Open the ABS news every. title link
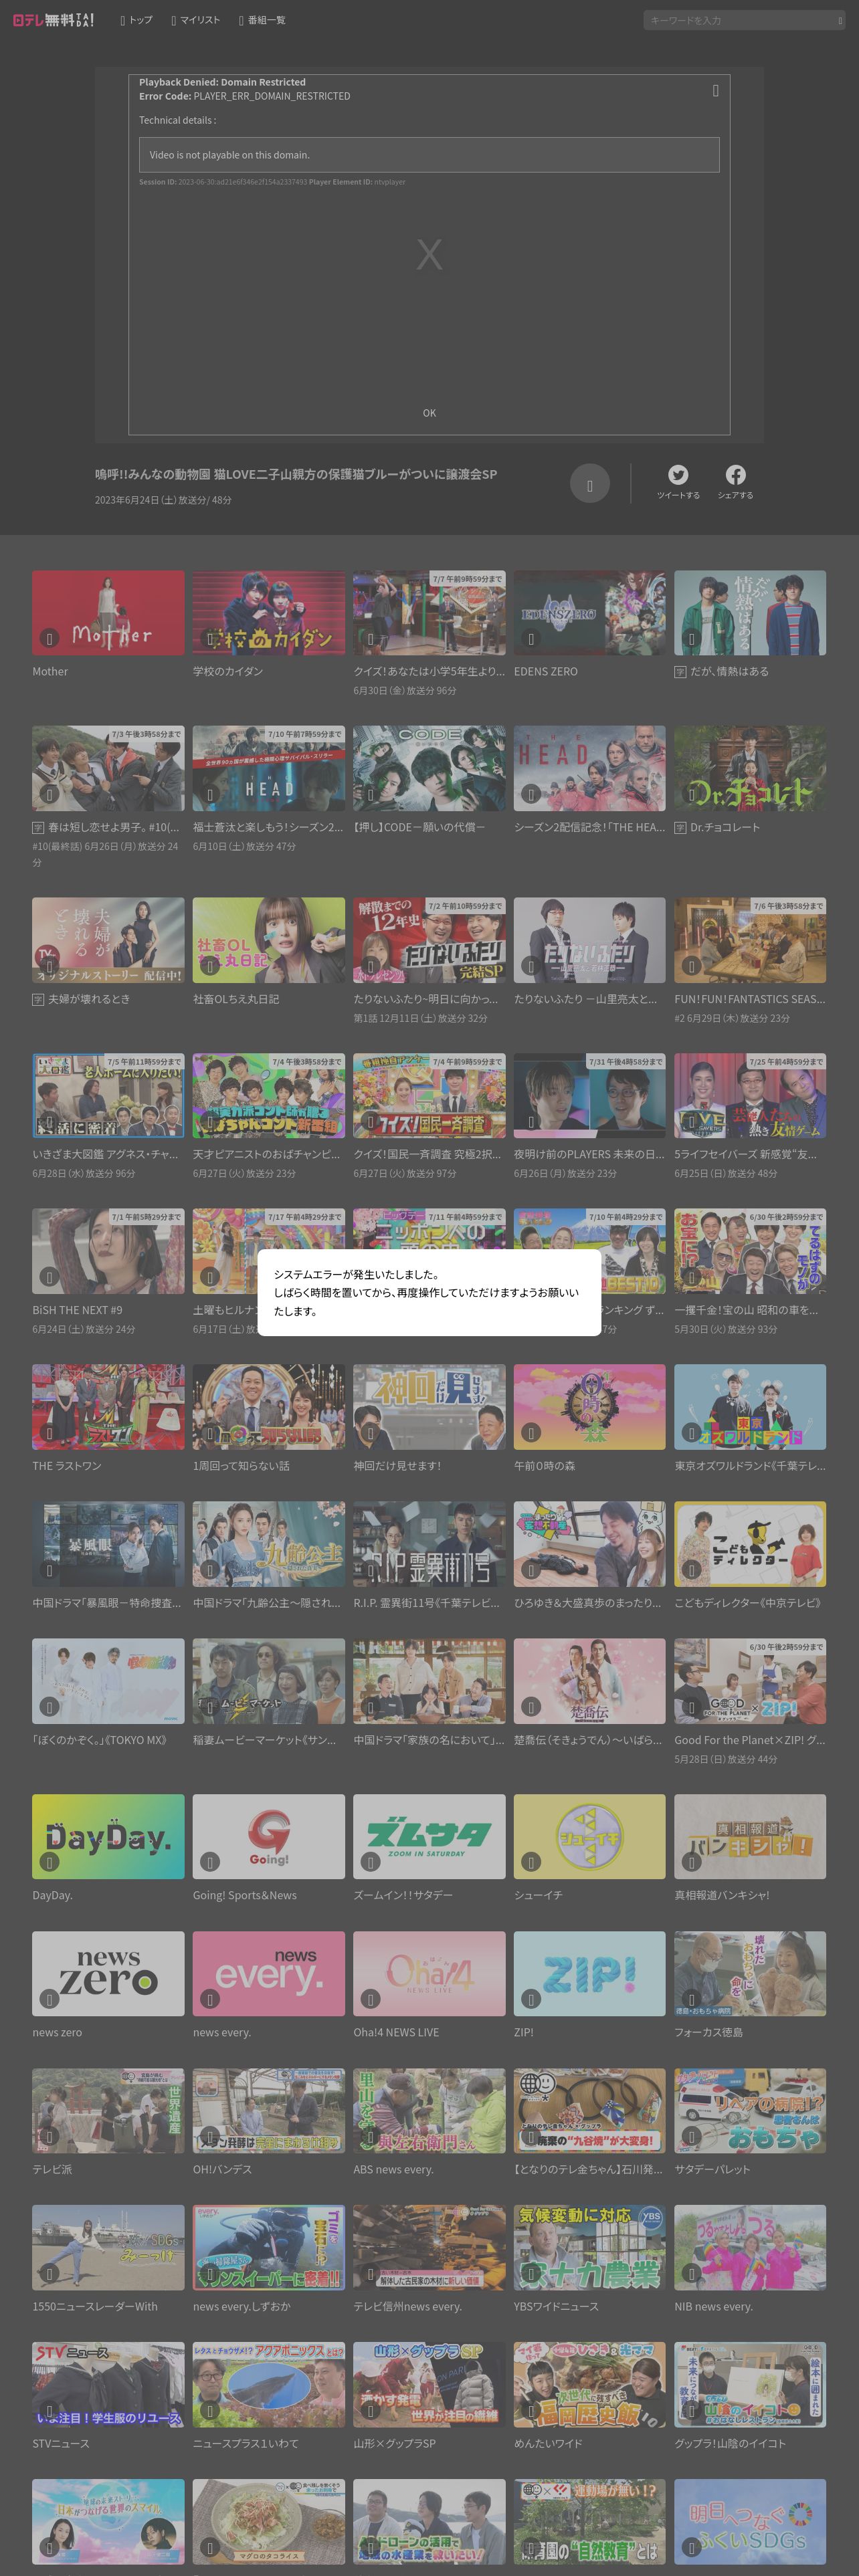The image size is (859, 2576). click(393, 2169)
